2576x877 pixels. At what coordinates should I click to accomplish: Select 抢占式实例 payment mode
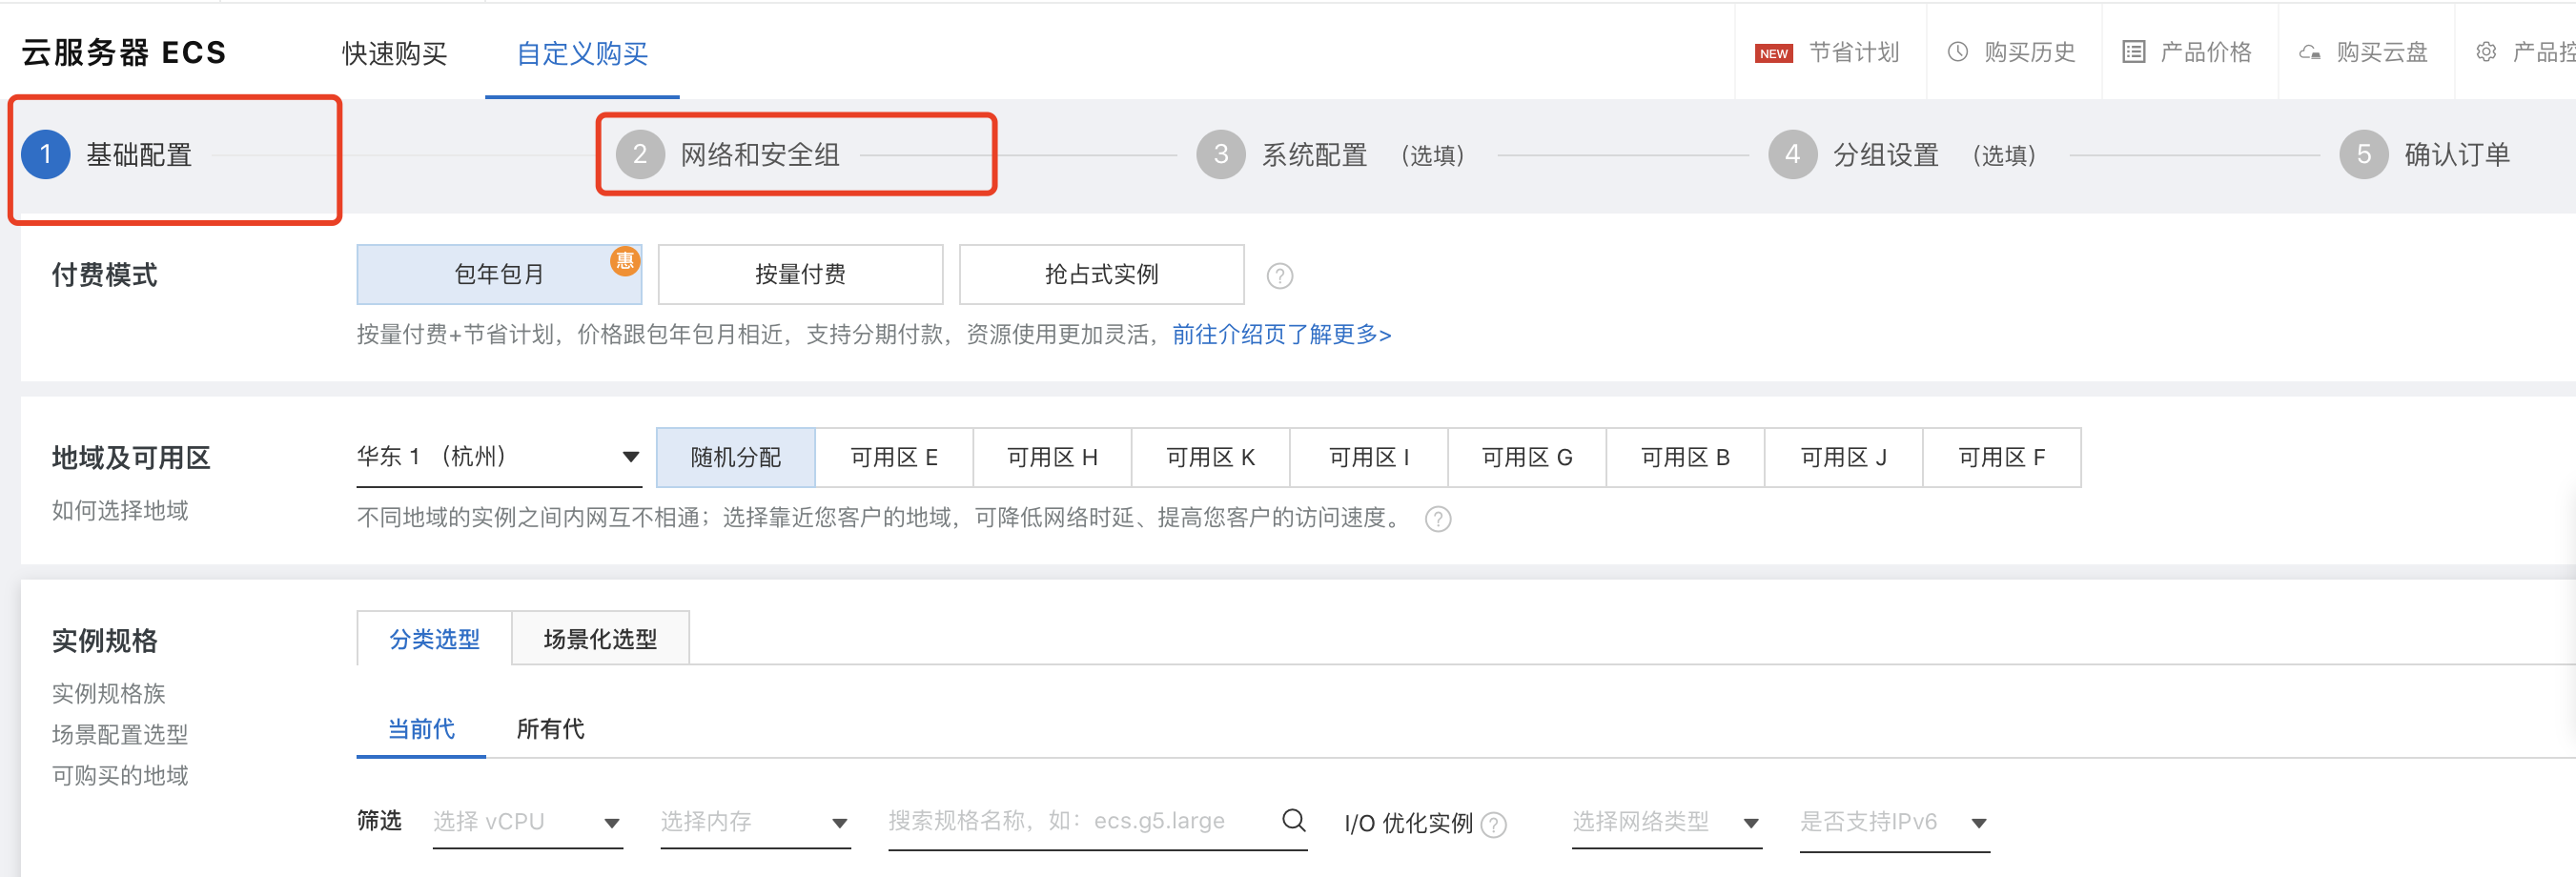[x=1100, y=274]
